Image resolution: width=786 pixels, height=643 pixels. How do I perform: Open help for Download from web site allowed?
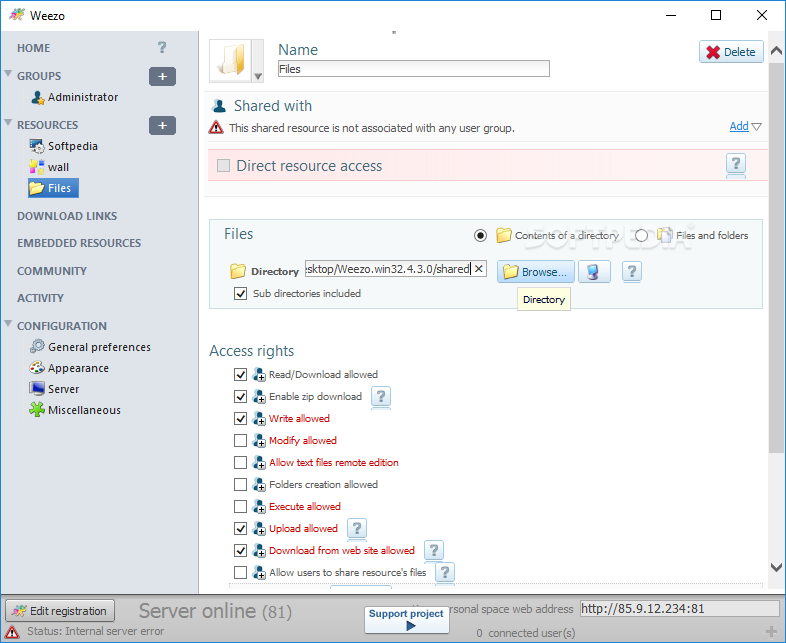click(434, 550)
